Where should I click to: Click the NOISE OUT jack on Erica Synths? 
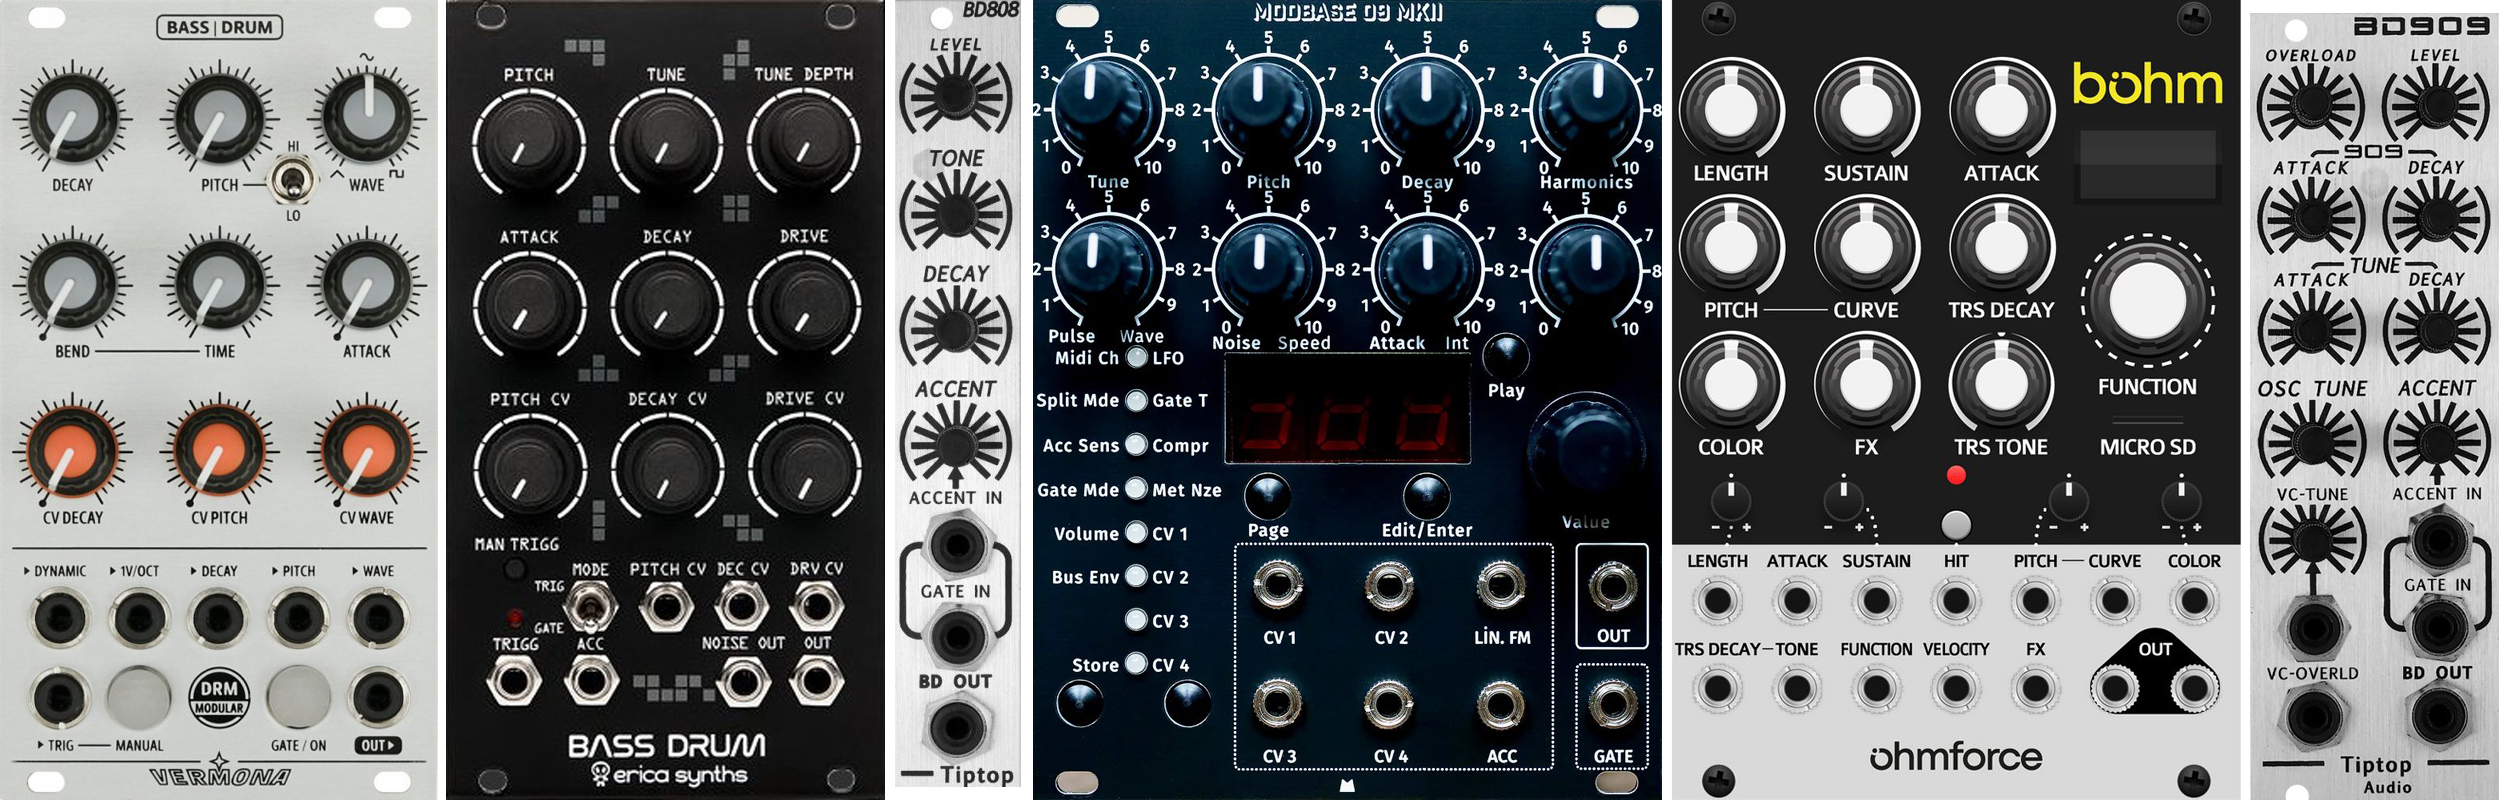[742, 682]
